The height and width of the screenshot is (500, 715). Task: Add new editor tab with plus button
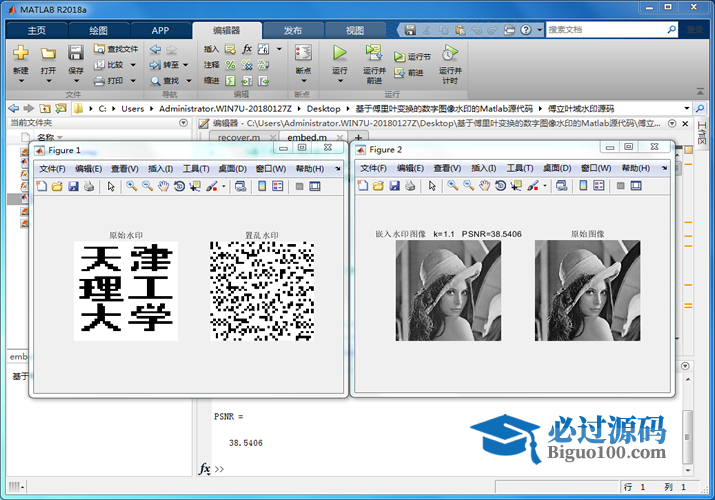358,137
